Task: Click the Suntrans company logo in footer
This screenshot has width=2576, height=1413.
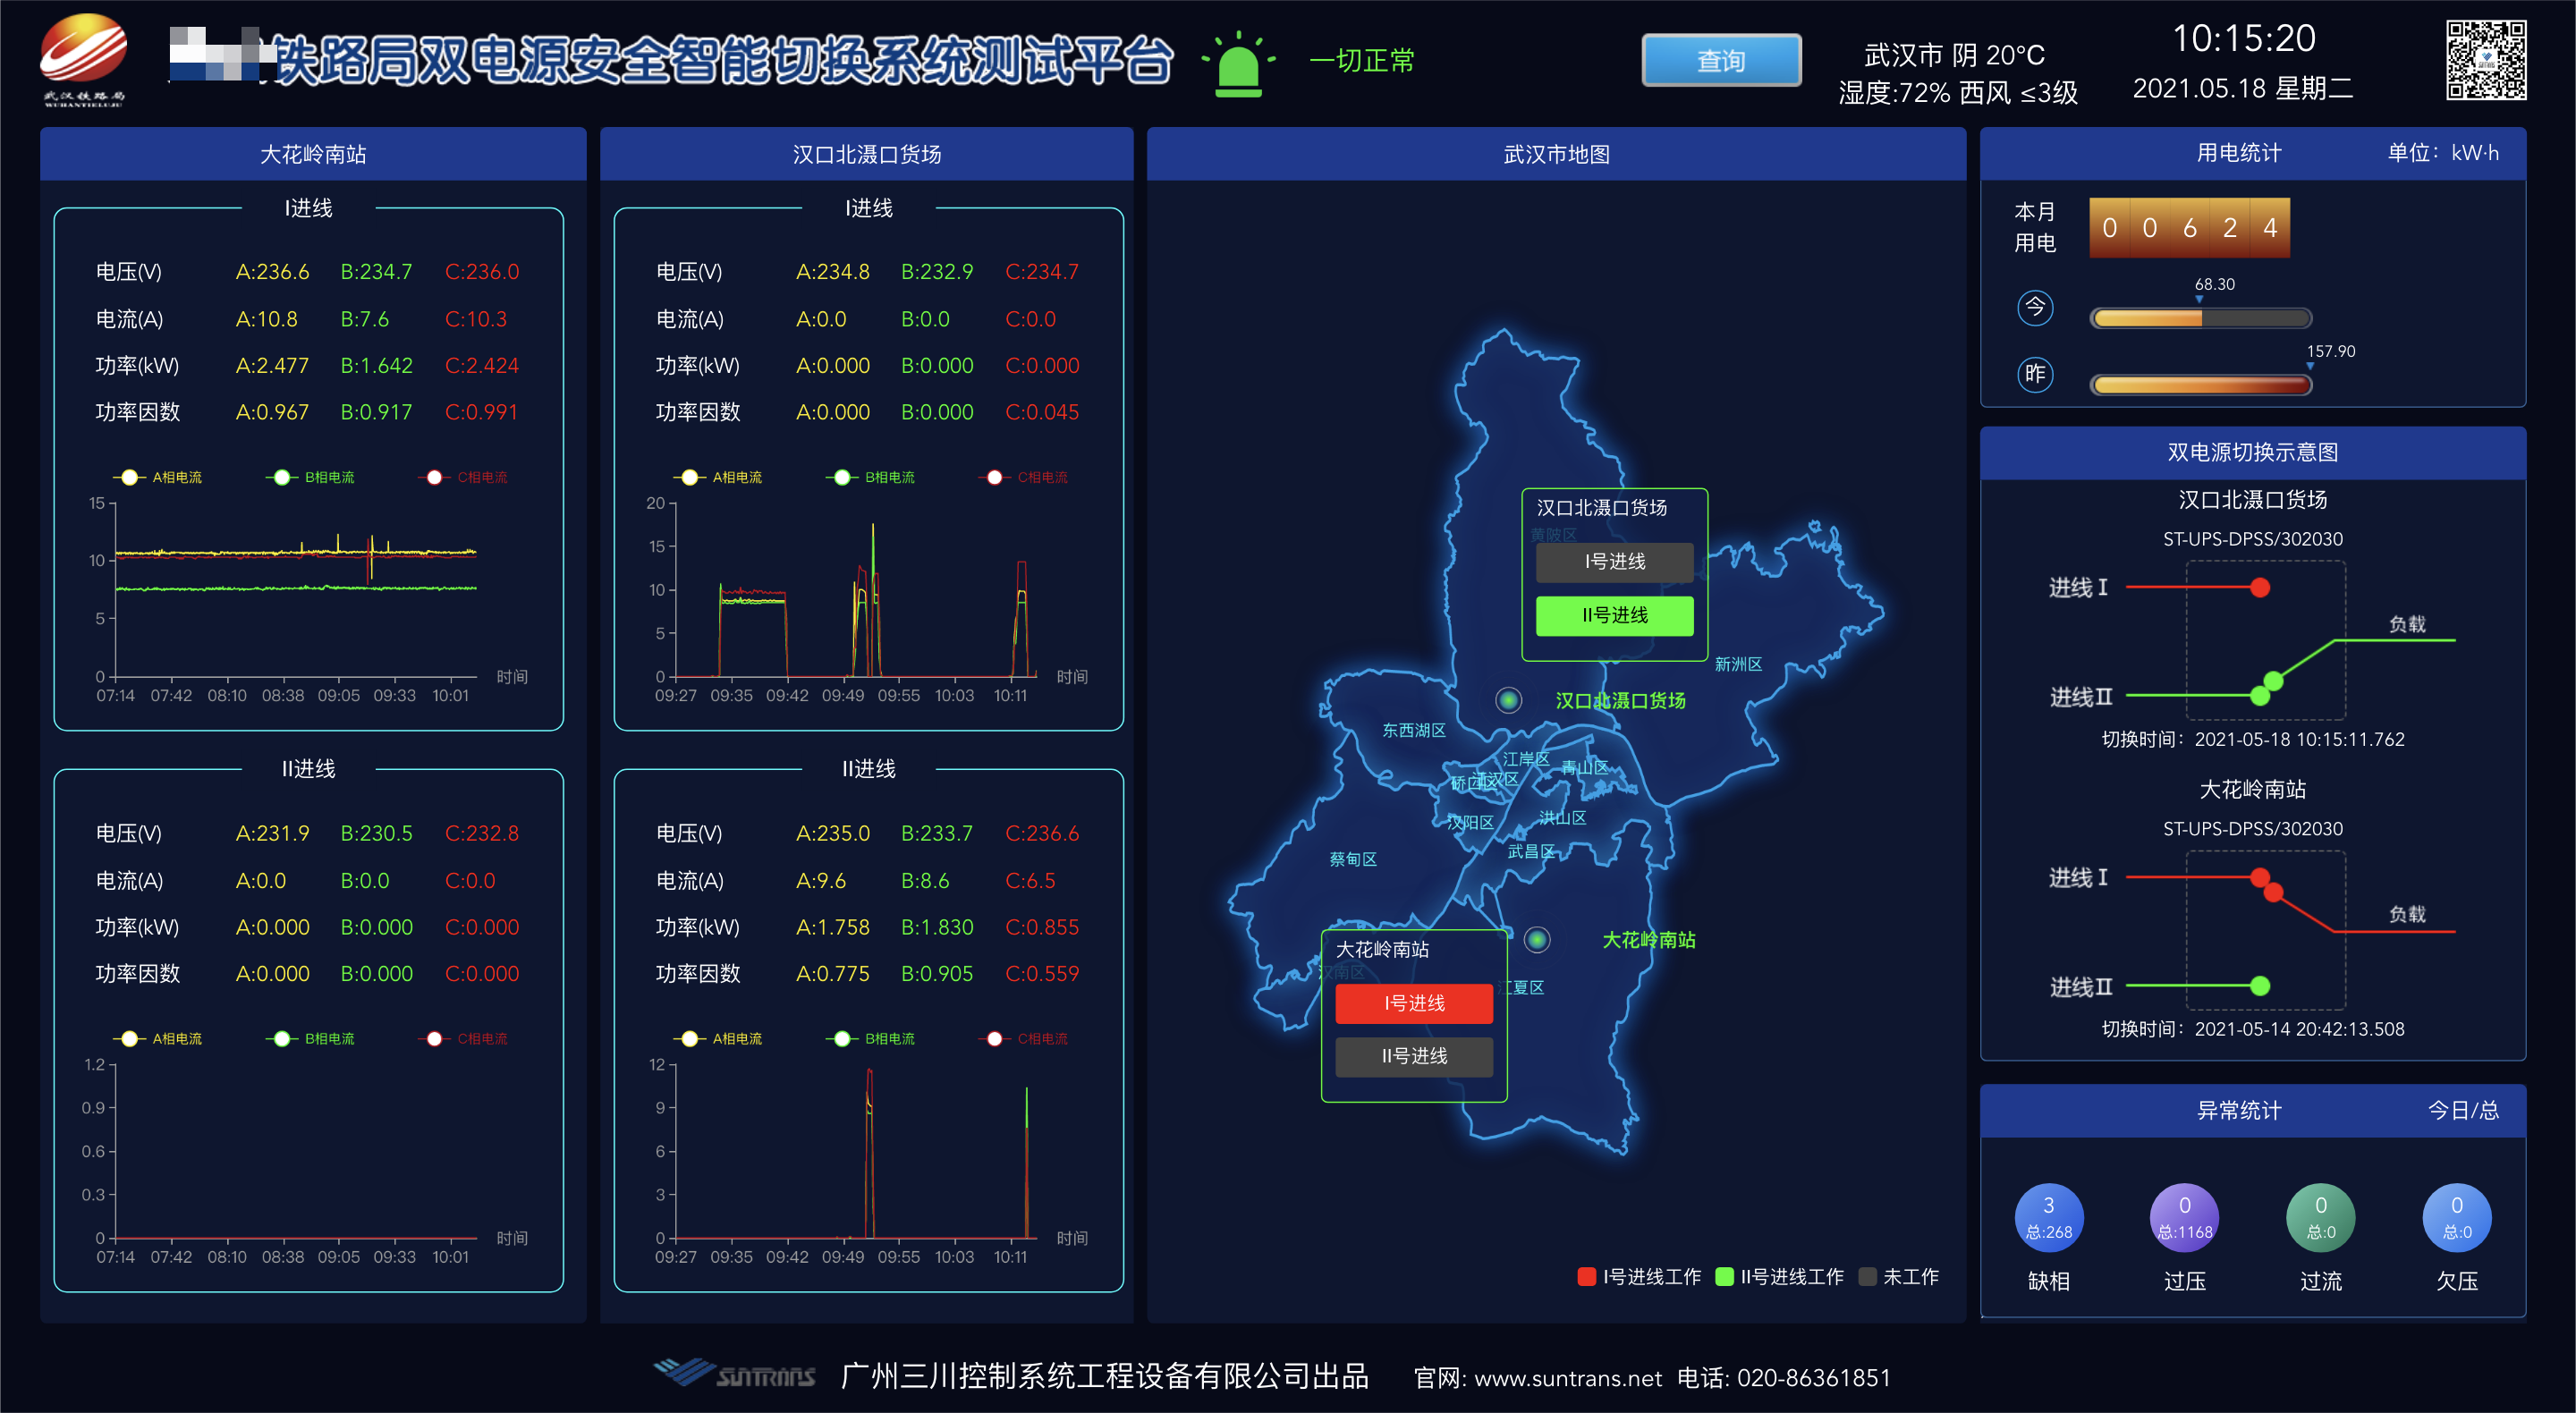Action: 734,1373
